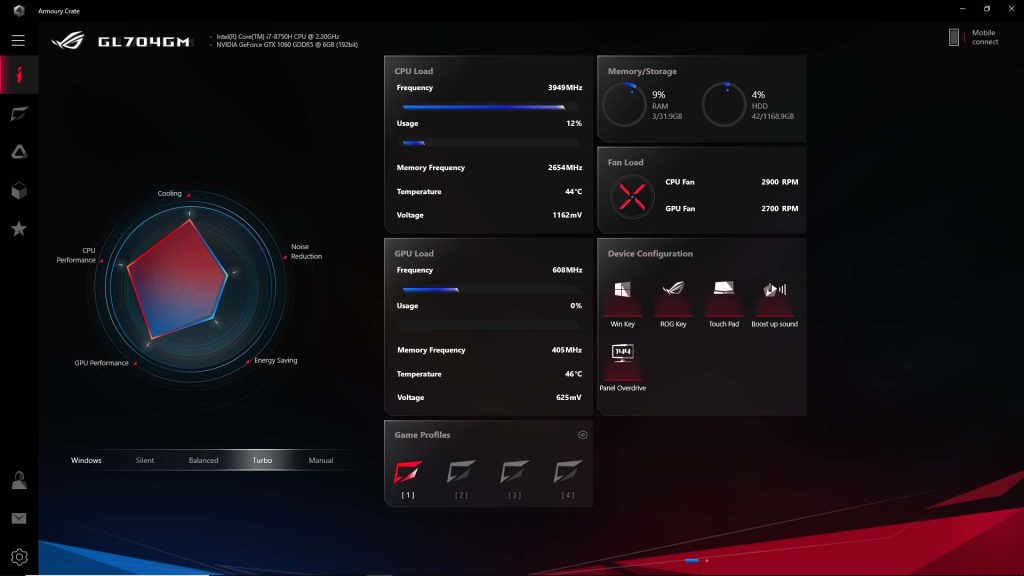The image size is (1024, 576).
Task: Click the GPU Load panel title
Action: tap(413, 253)
